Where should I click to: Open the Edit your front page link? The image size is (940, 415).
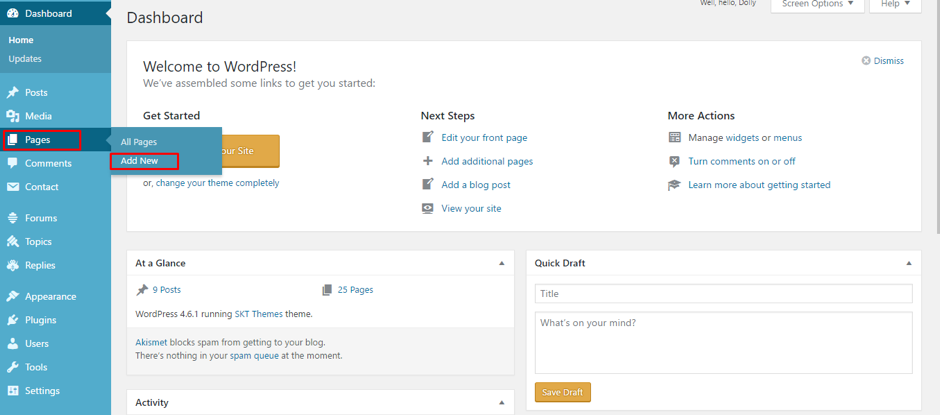pos(484,137)
